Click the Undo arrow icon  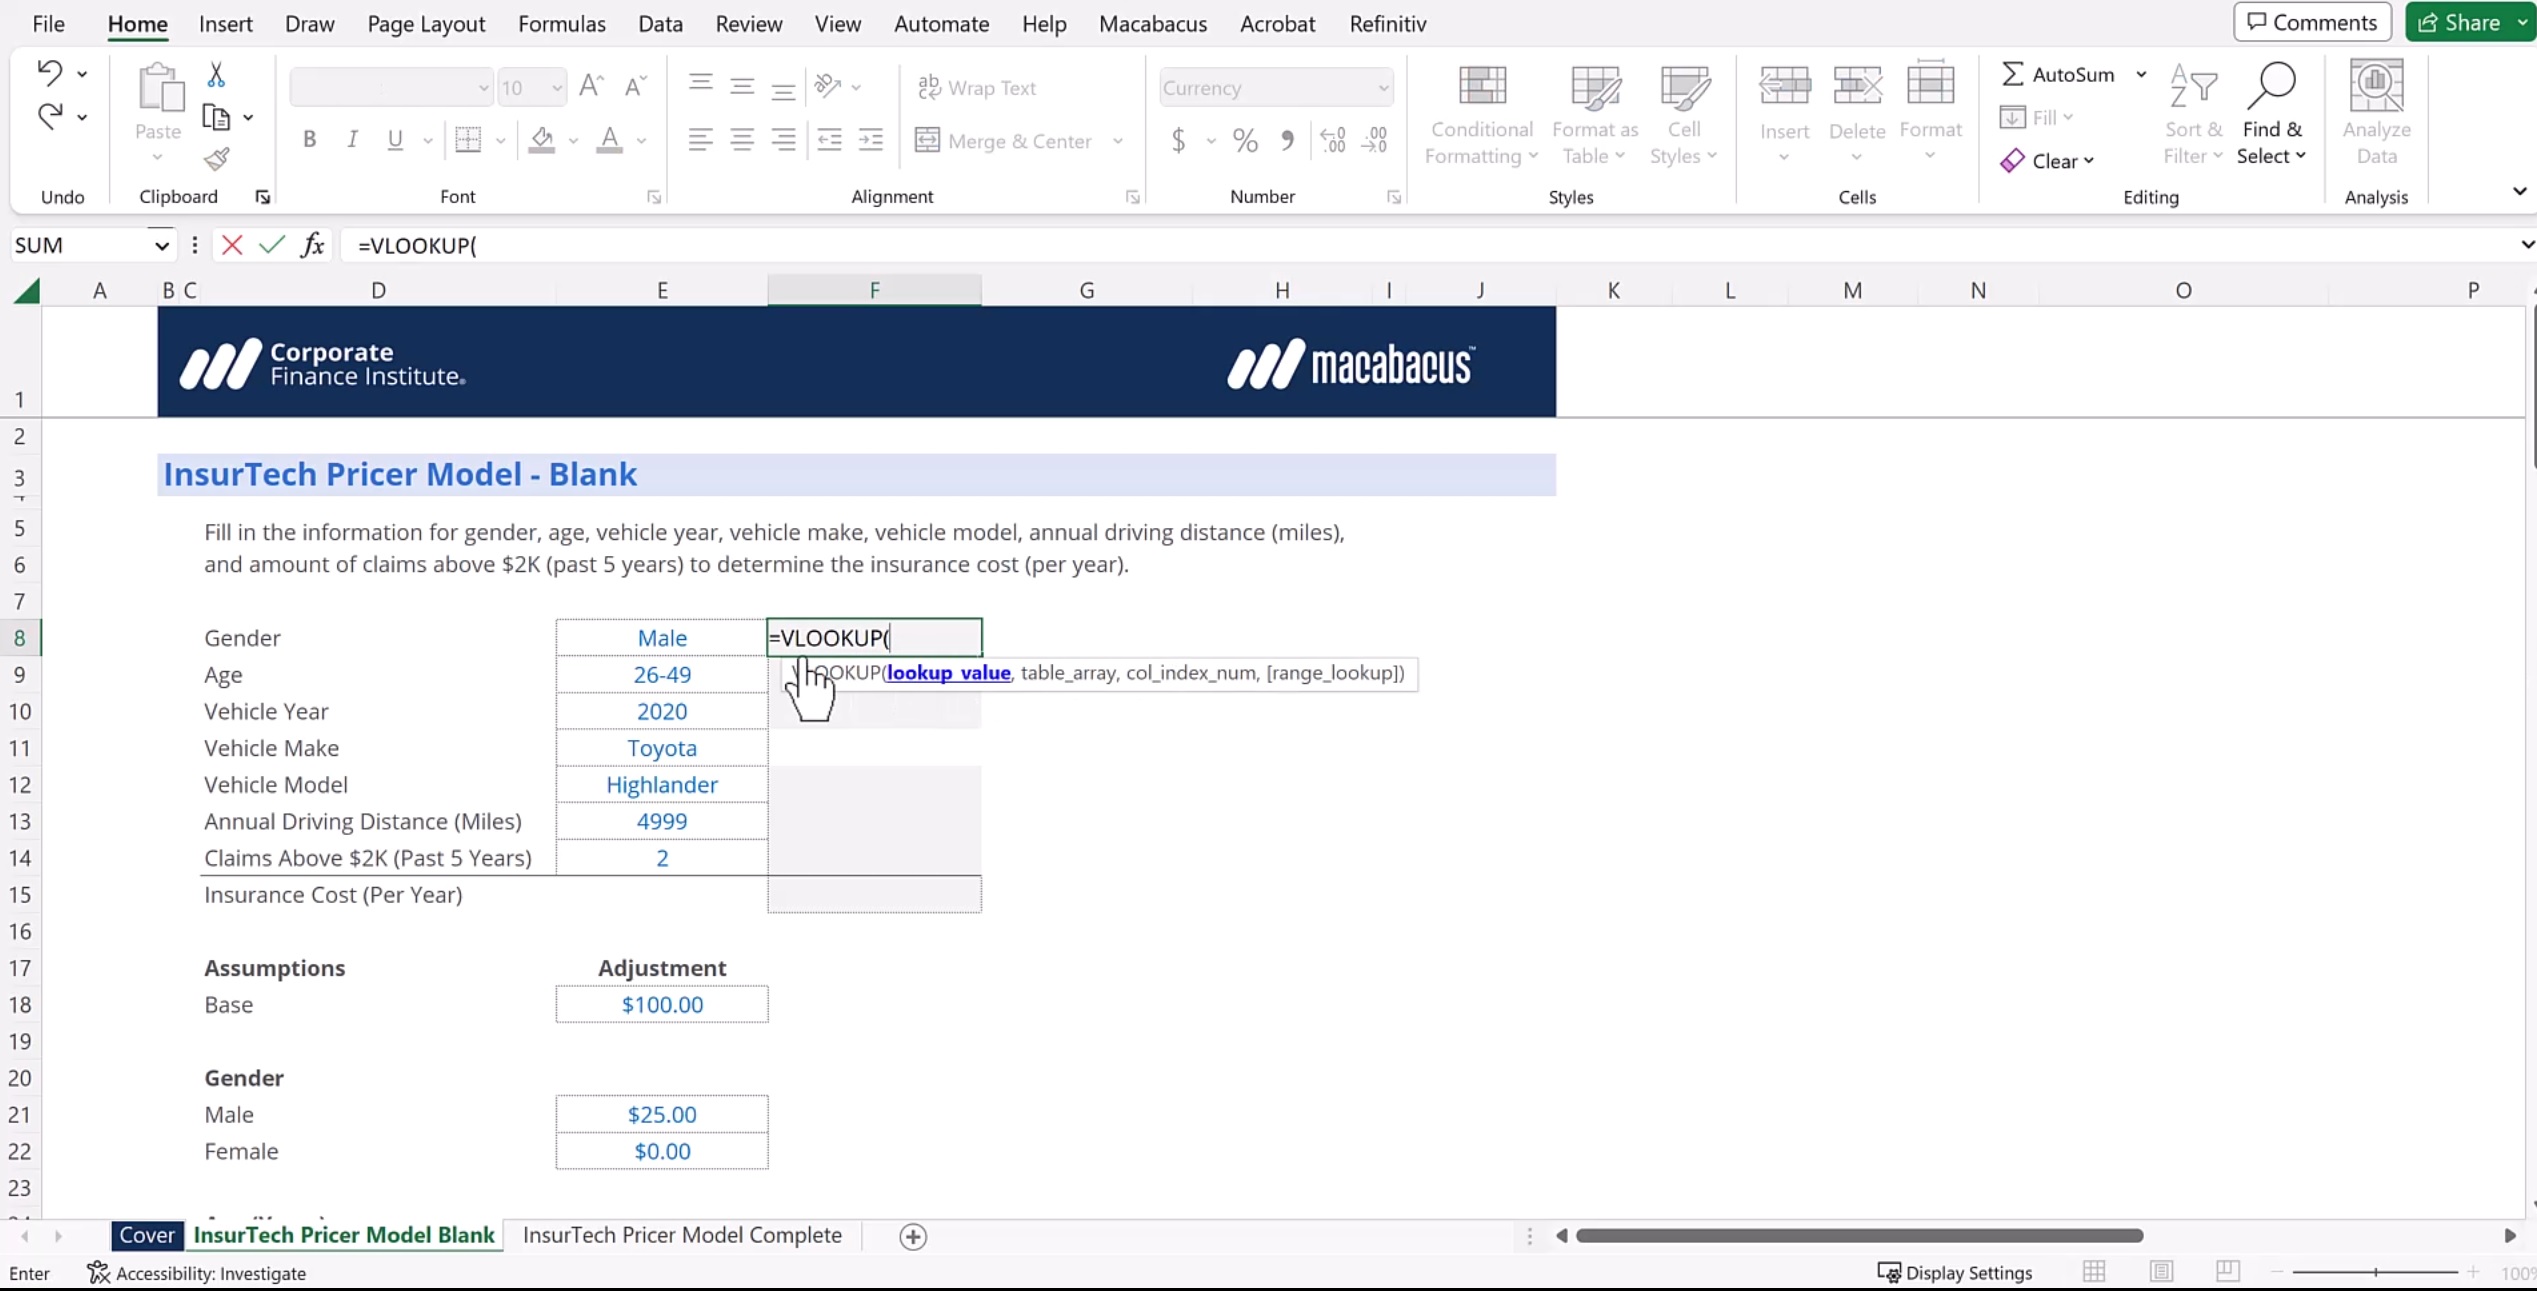(x=49, y=72)
